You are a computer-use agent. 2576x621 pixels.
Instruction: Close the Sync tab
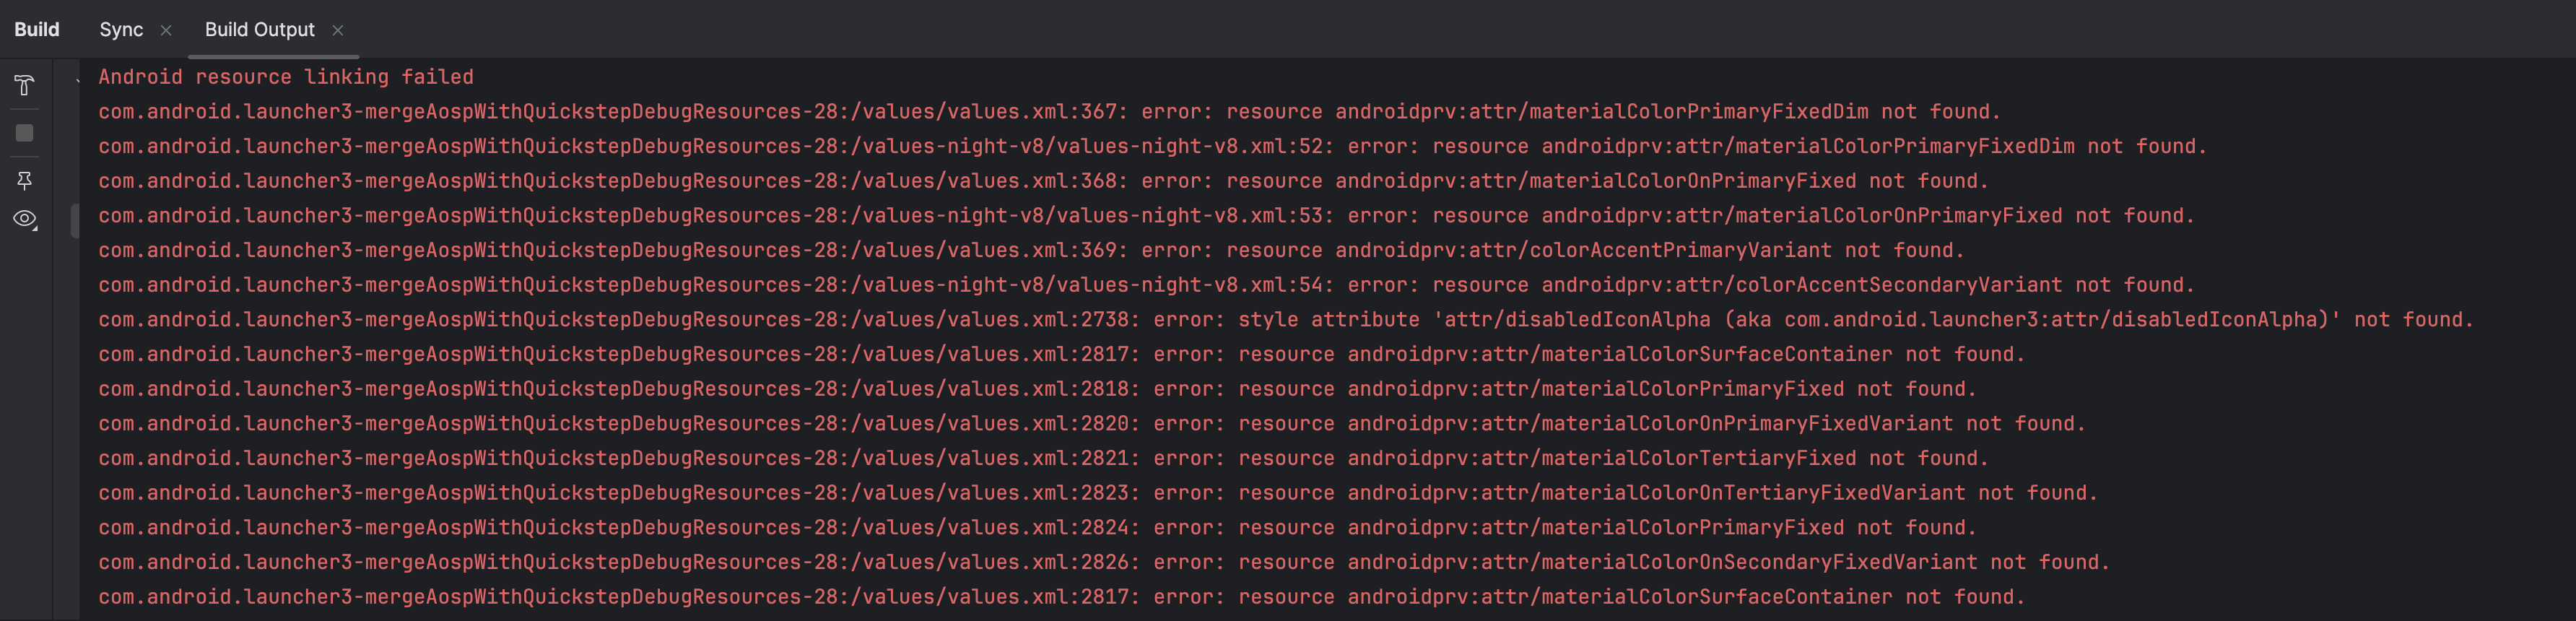click(166, 31)
